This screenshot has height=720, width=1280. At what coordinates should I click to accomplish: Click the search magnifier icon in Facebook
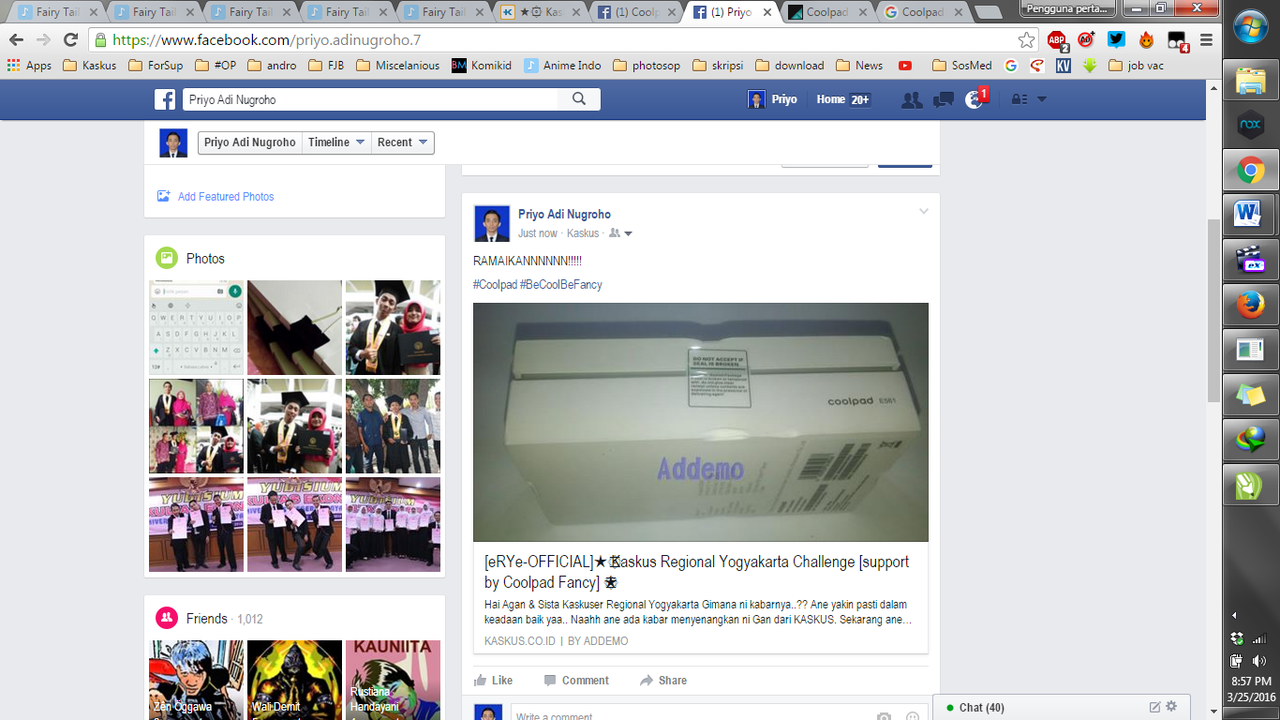579,99
